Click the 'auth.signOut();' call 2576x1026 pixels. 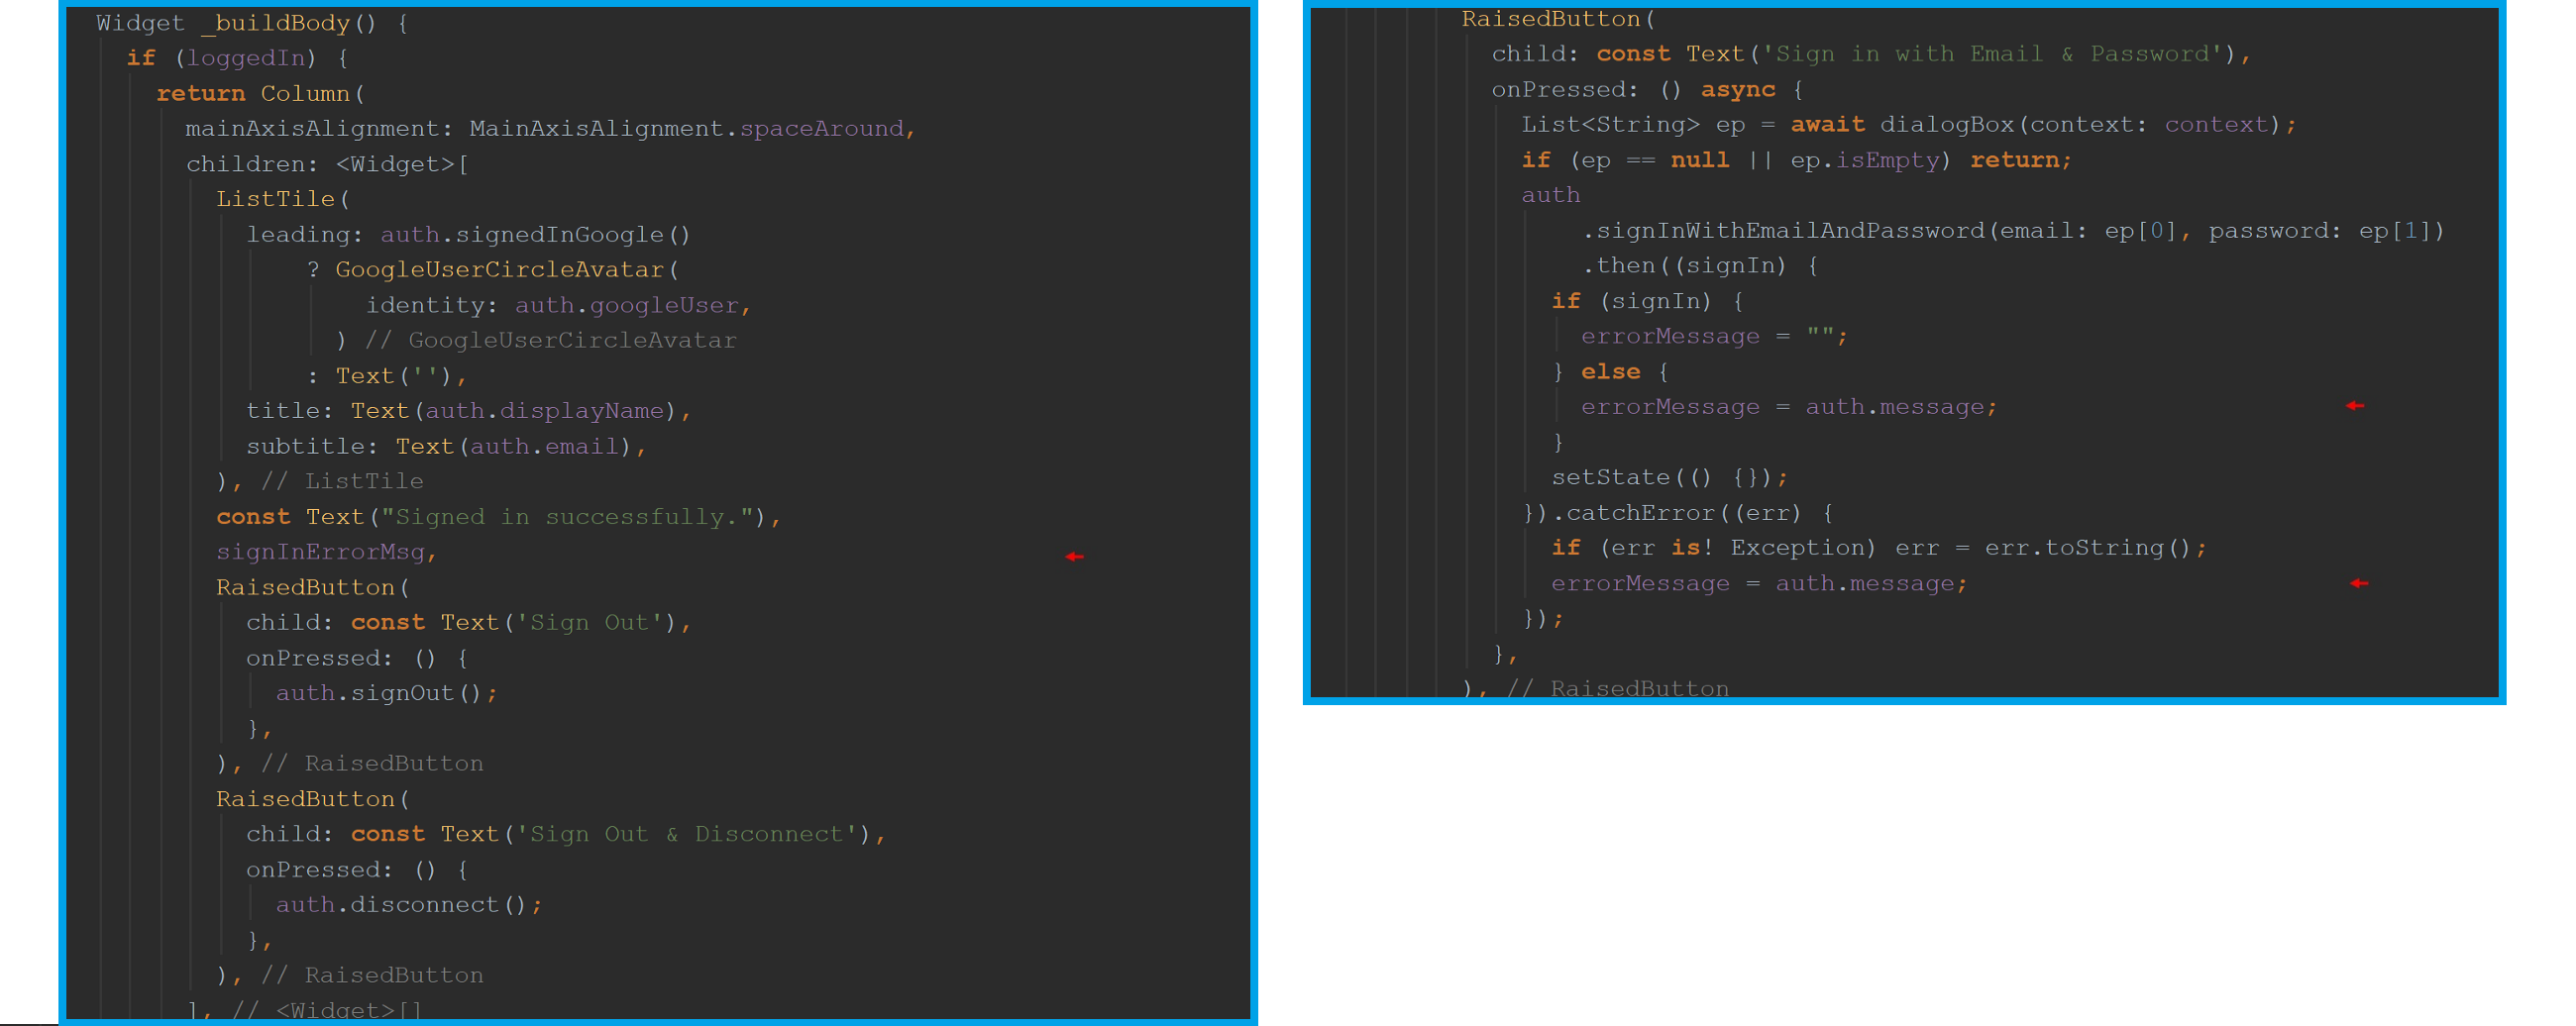pos(386,693)
